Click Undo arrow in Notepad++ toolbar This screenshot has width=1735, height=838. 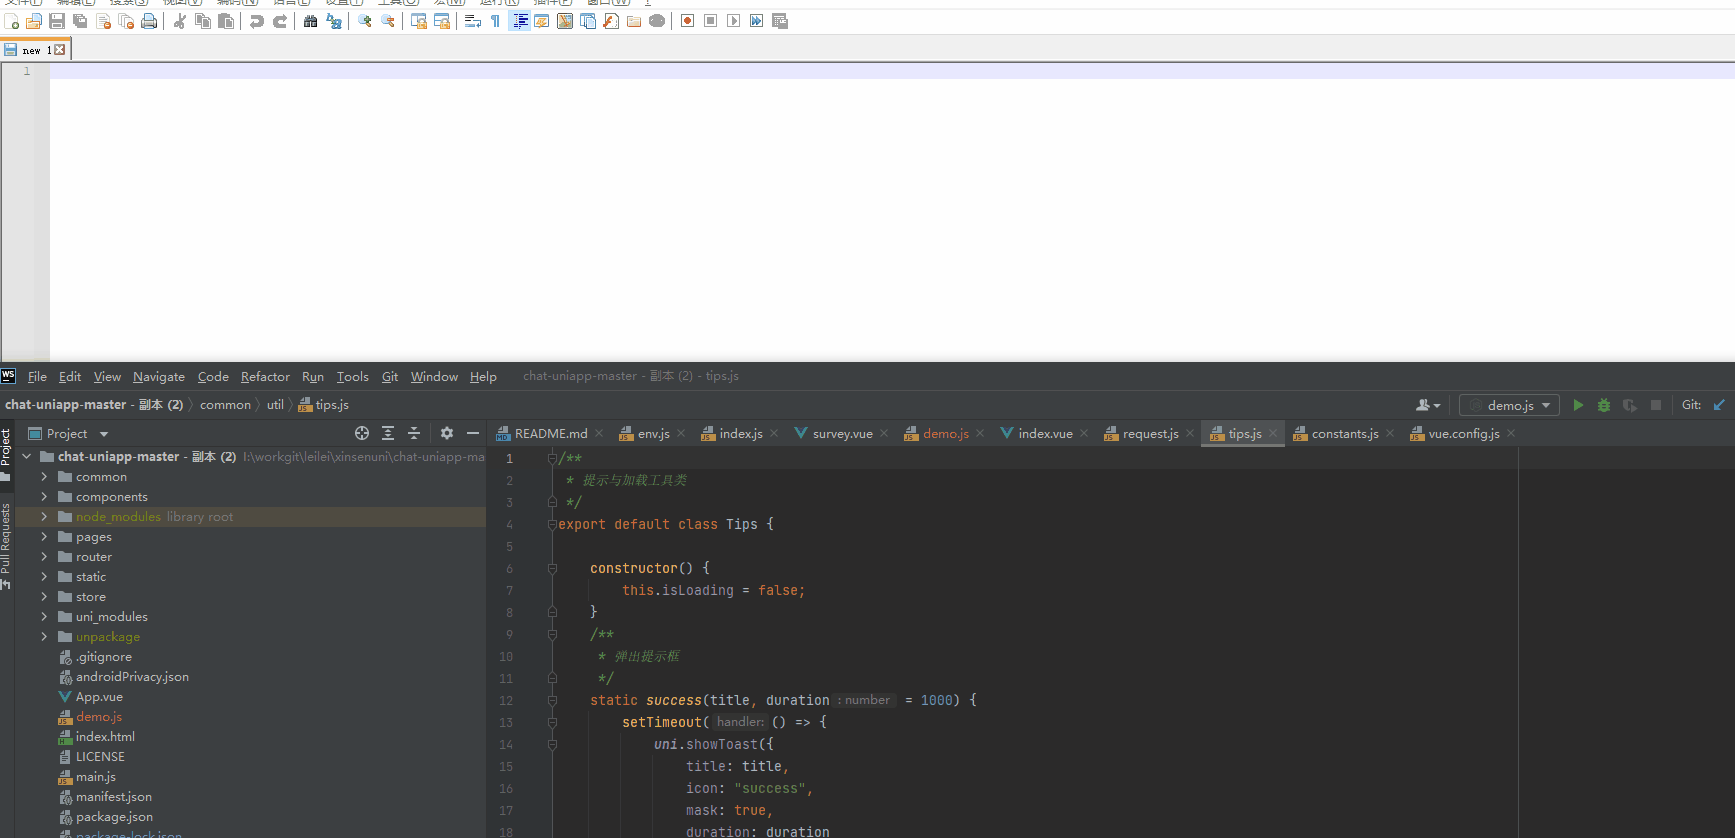point(257,21)
